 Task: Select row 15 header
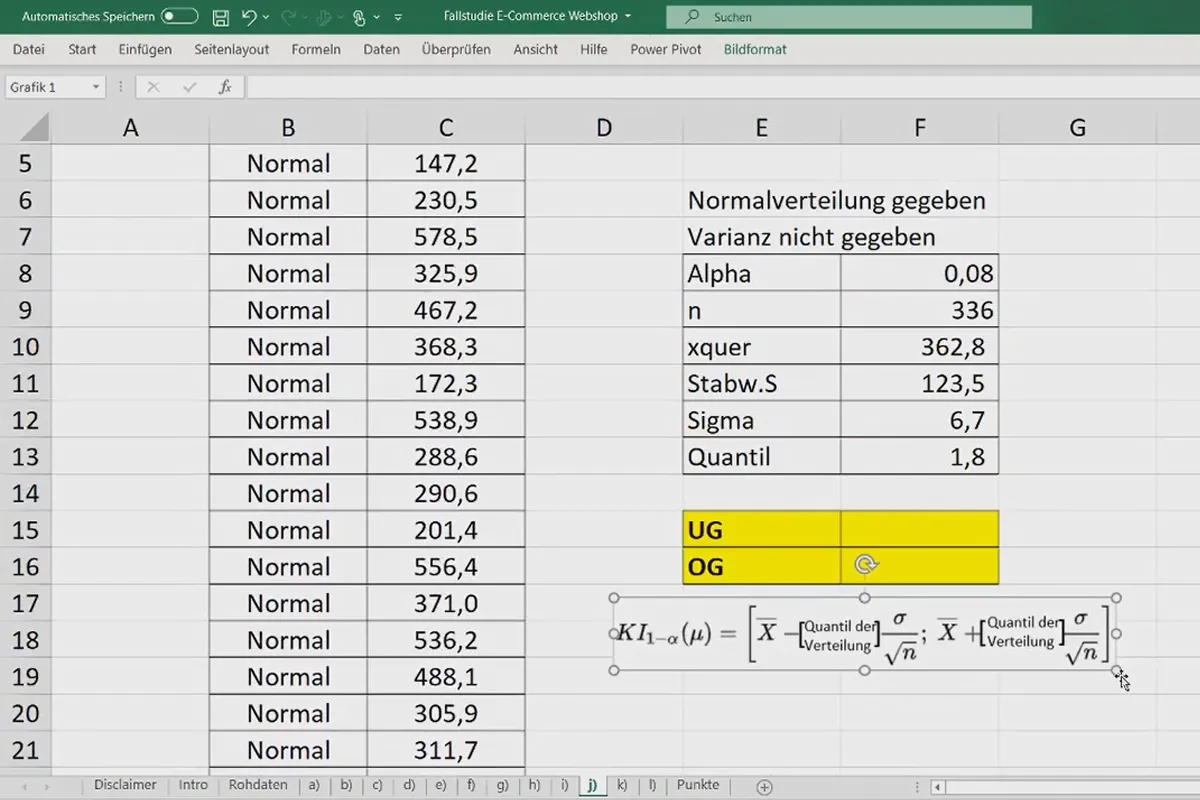[x=26, y=530]
